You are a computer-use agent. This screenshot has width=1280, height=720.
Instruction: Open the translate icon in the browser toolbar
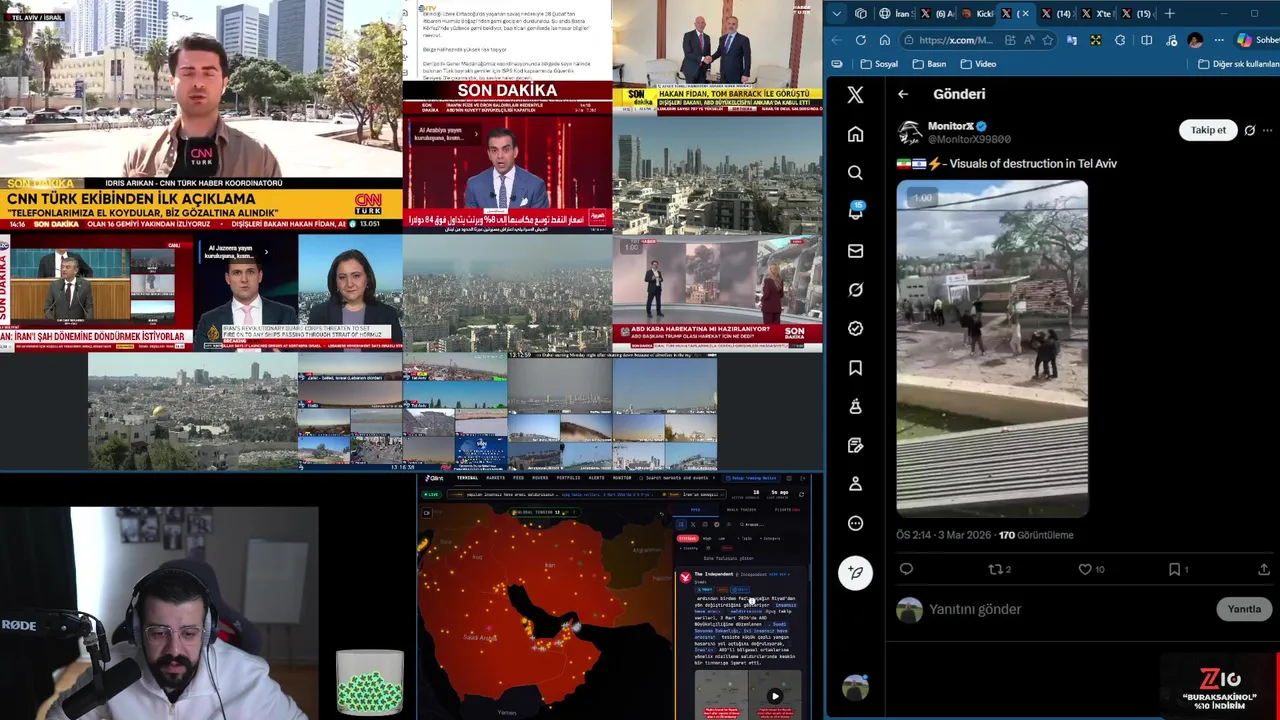tap(1072, 40)
